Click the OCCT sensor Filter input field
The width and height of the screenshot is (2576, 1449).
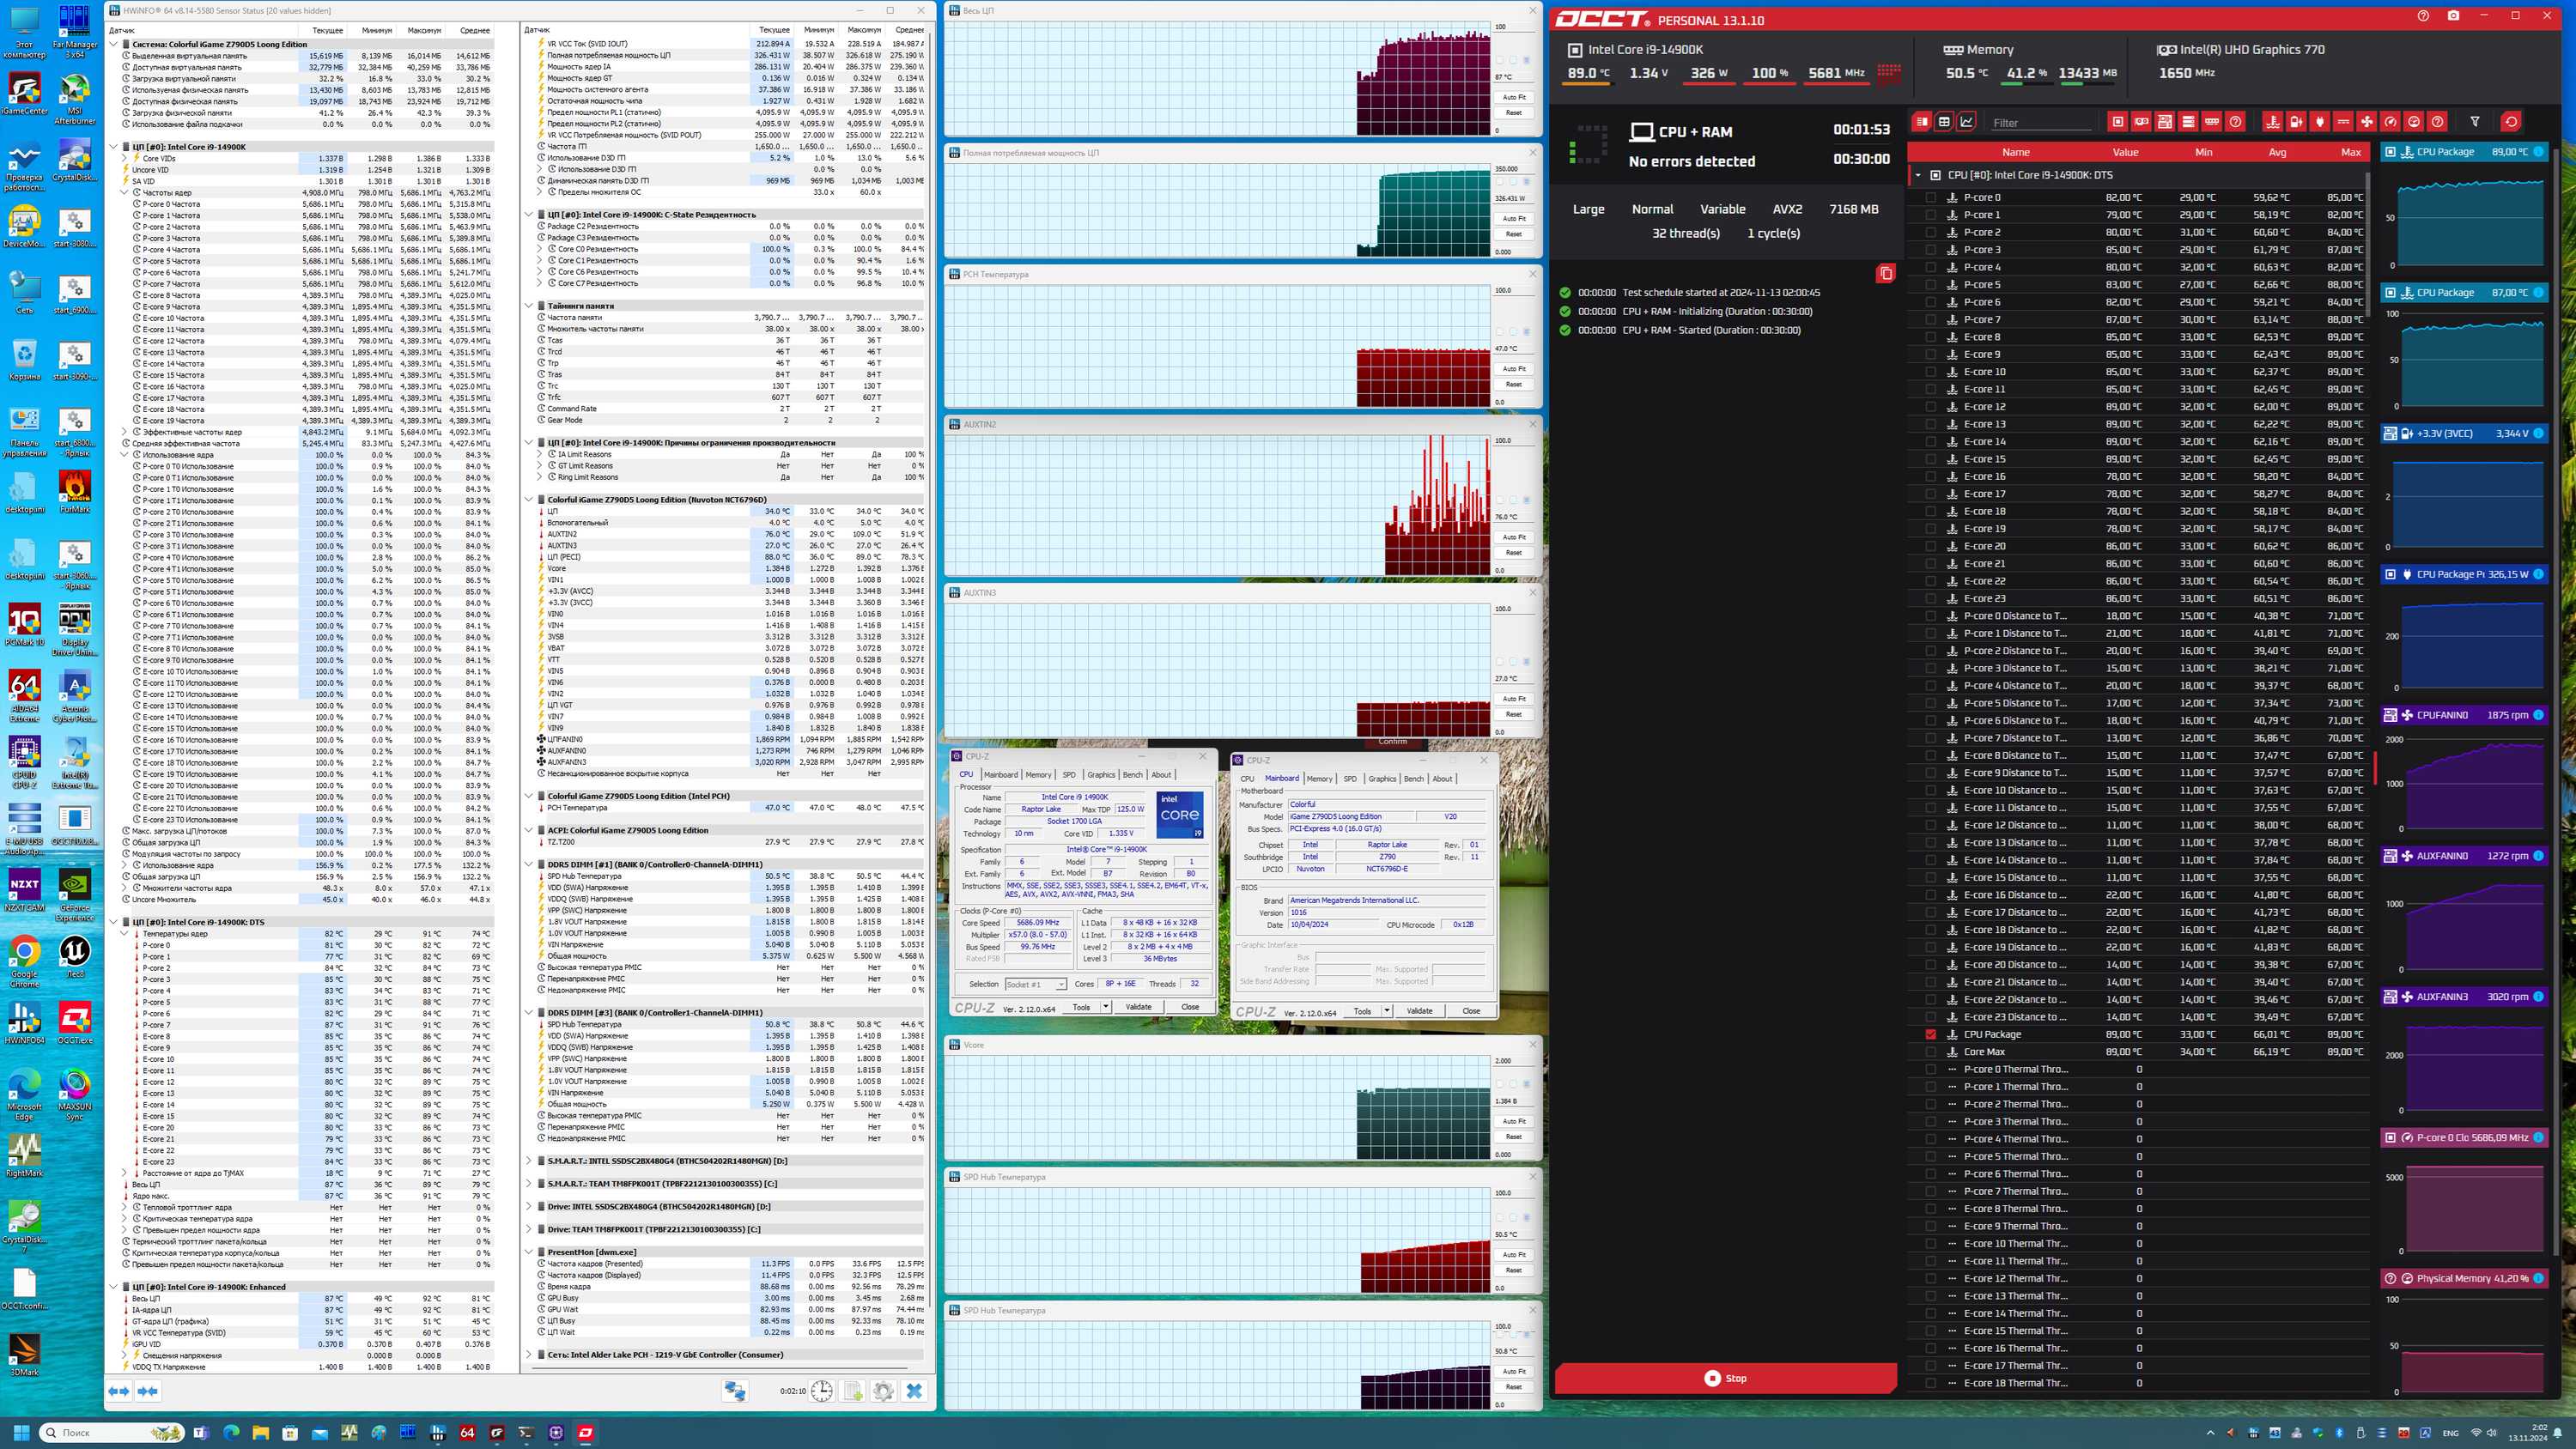coord(2042,123)
